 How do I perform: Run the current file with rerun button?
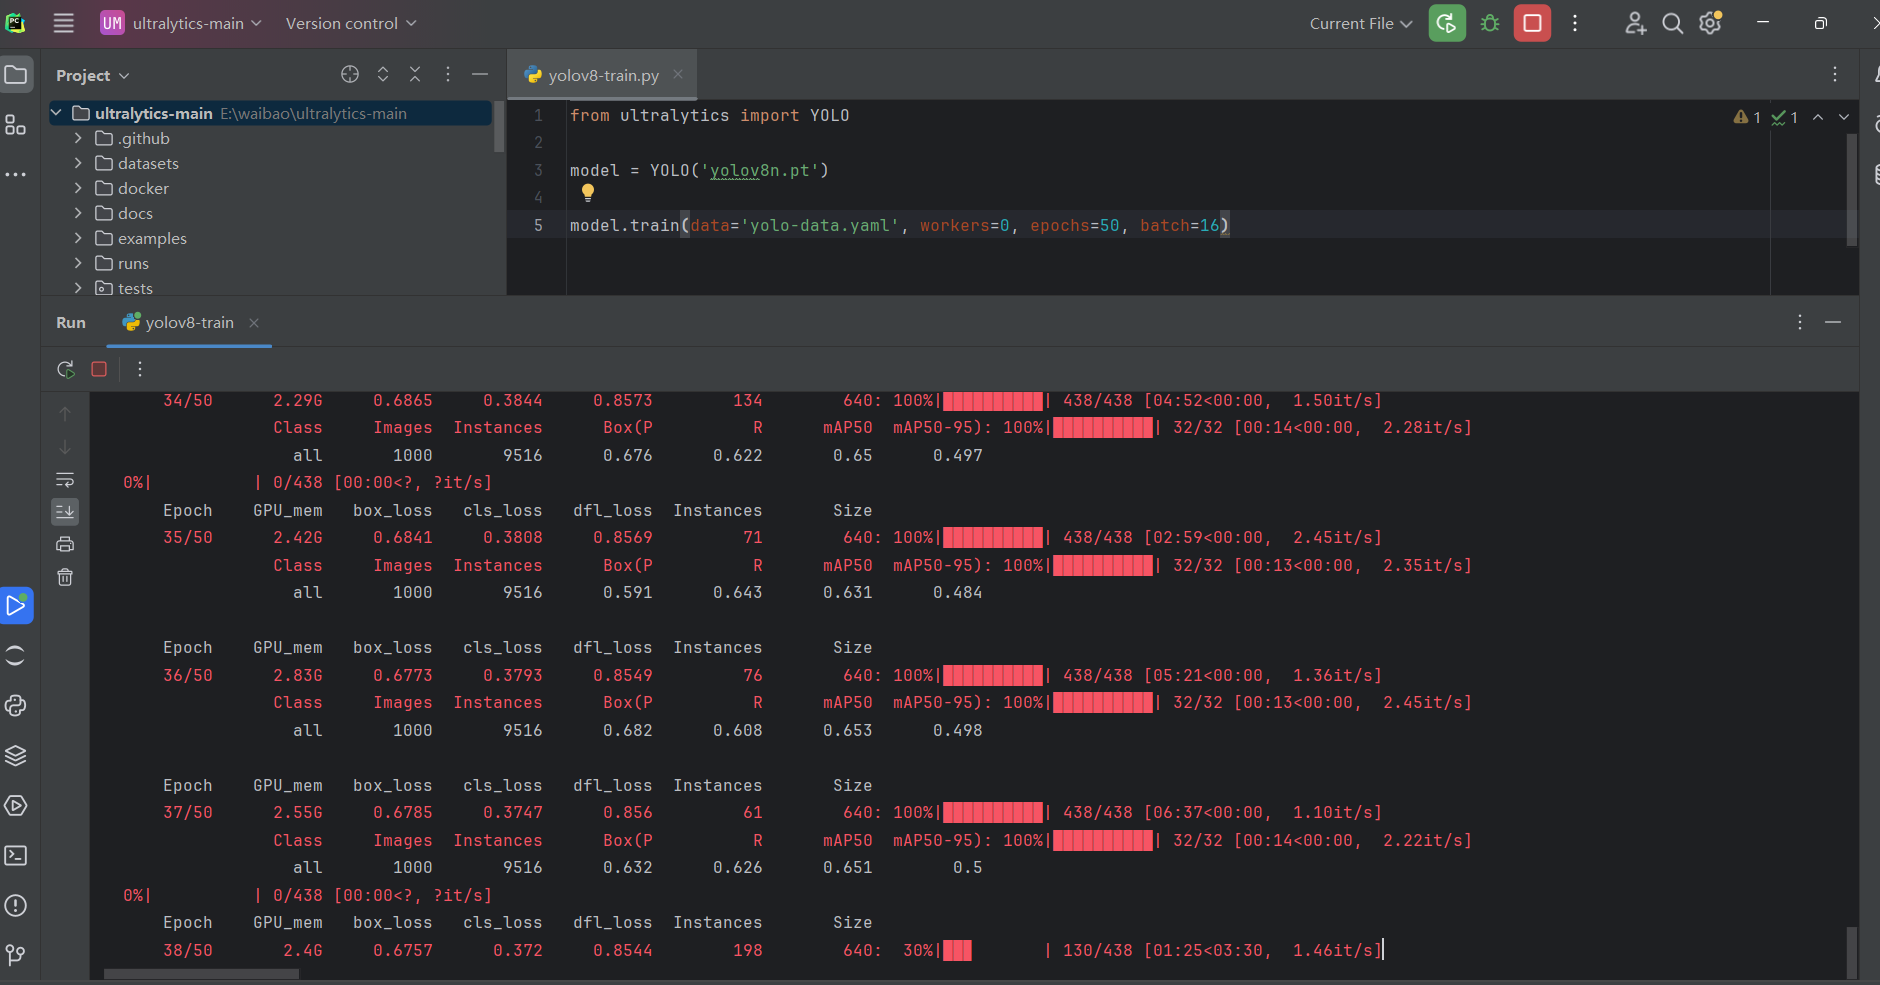(x=1447, y=23)
